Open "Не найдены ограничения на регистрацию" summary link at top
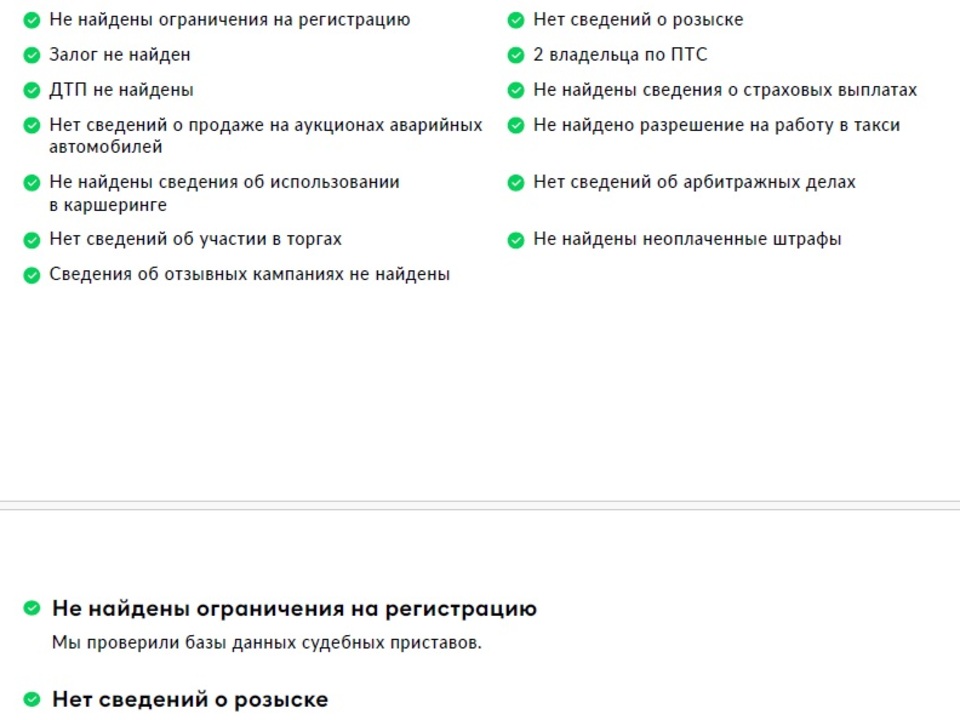The image size is (960, 720). click(x=229, y=20)
